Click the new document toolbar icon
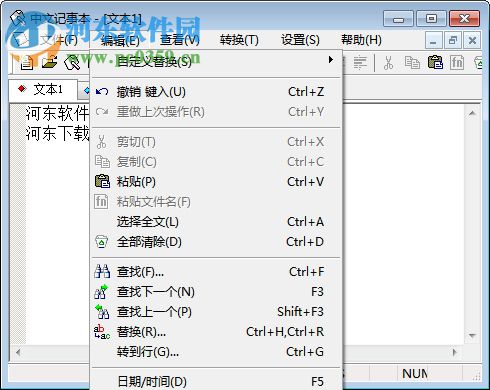 (27, 63)
